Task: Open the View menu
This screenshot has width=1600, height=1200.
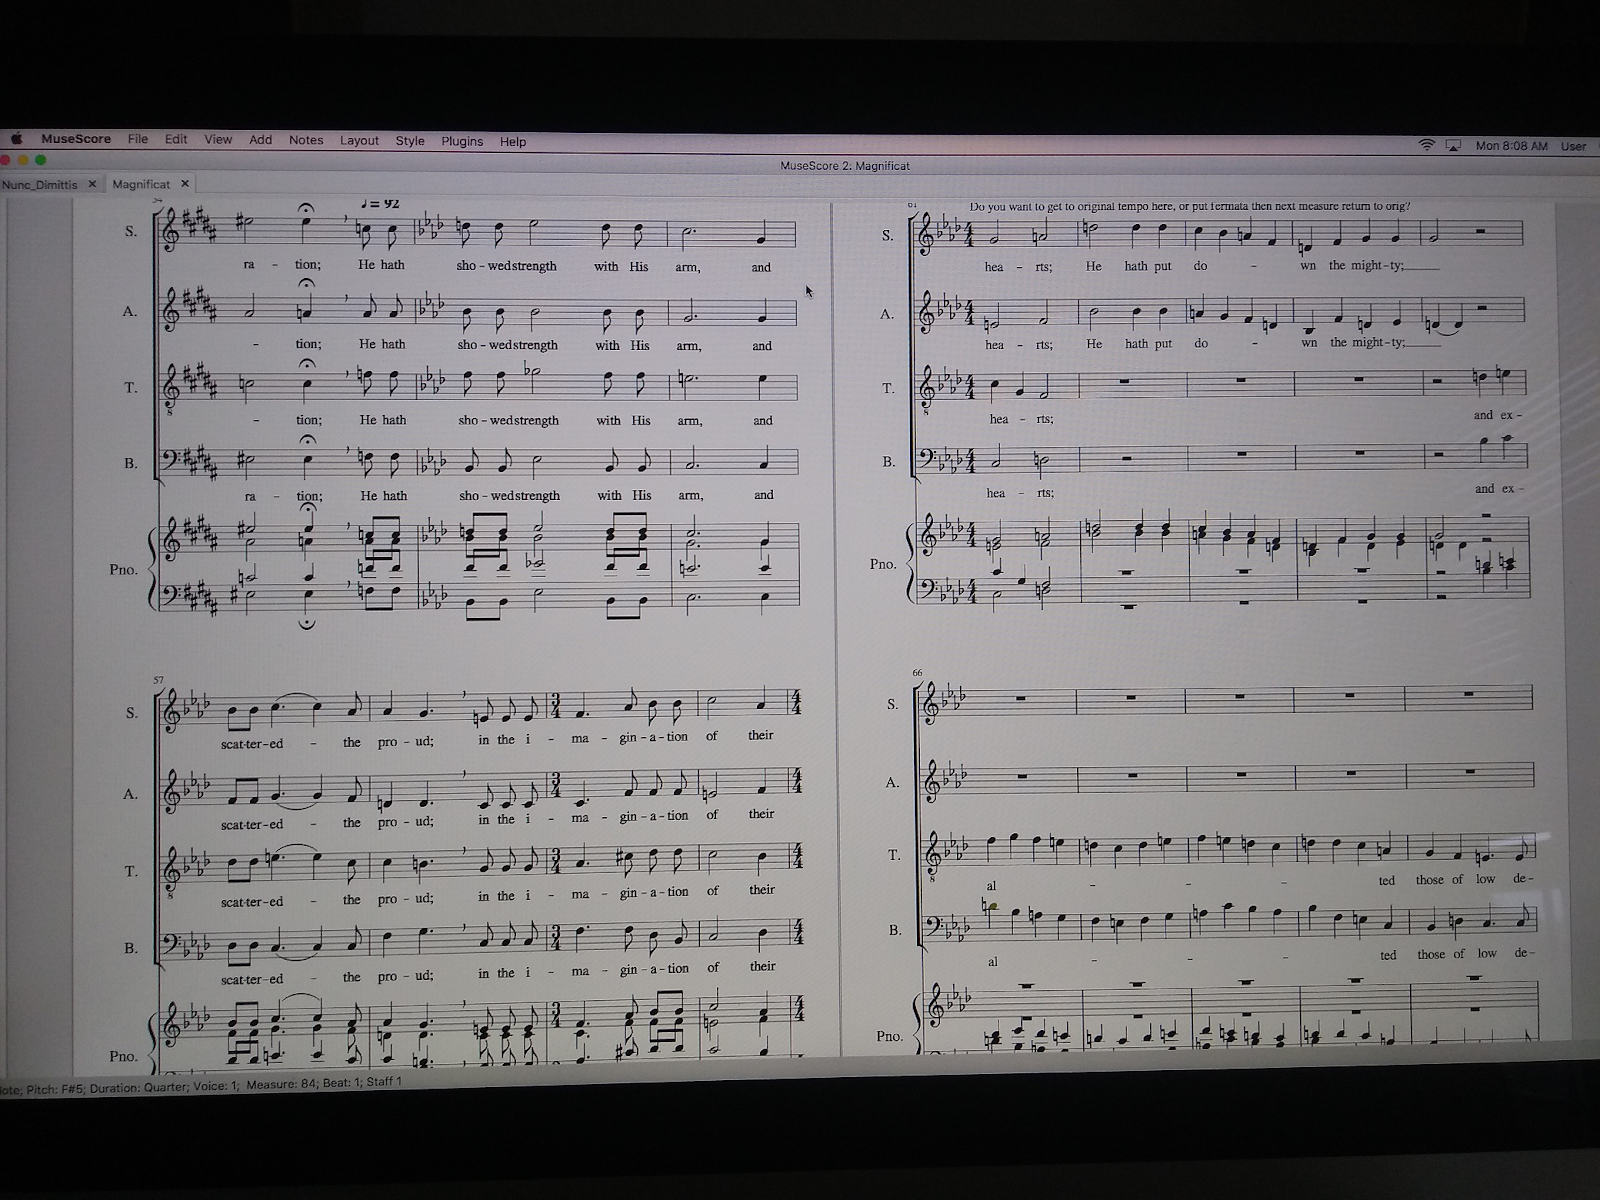Action: point(218,140)
